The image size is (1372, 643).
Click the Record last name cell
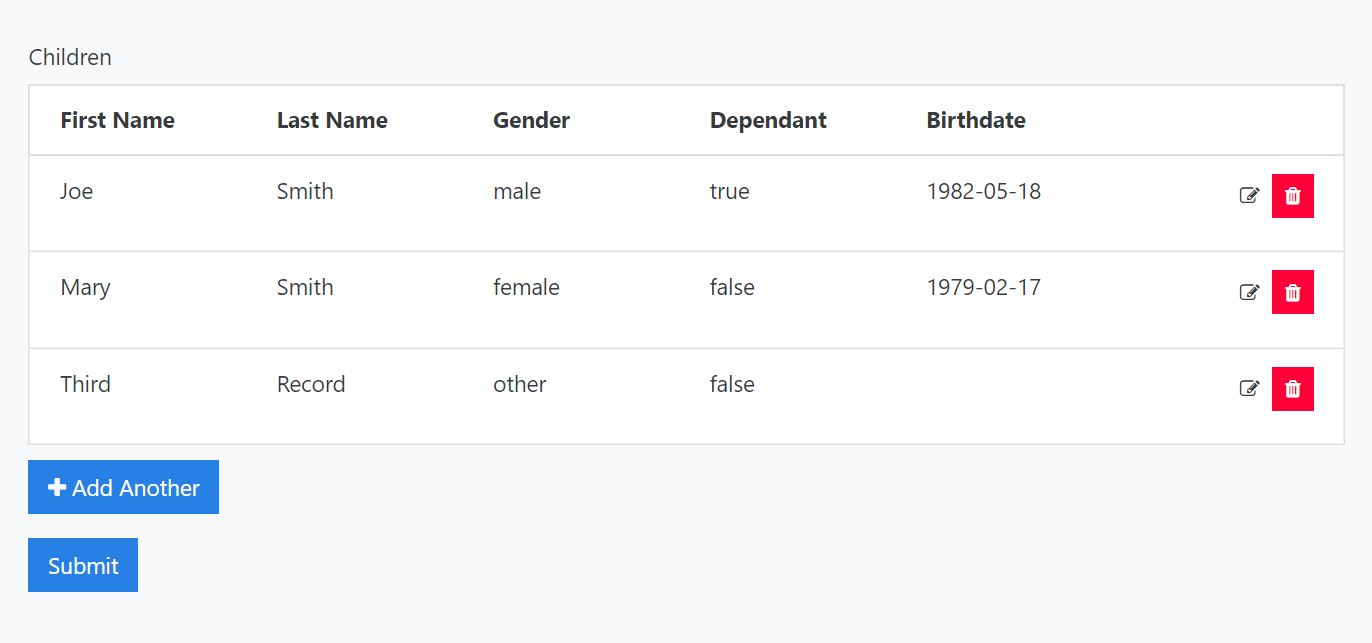click(311, 384)
